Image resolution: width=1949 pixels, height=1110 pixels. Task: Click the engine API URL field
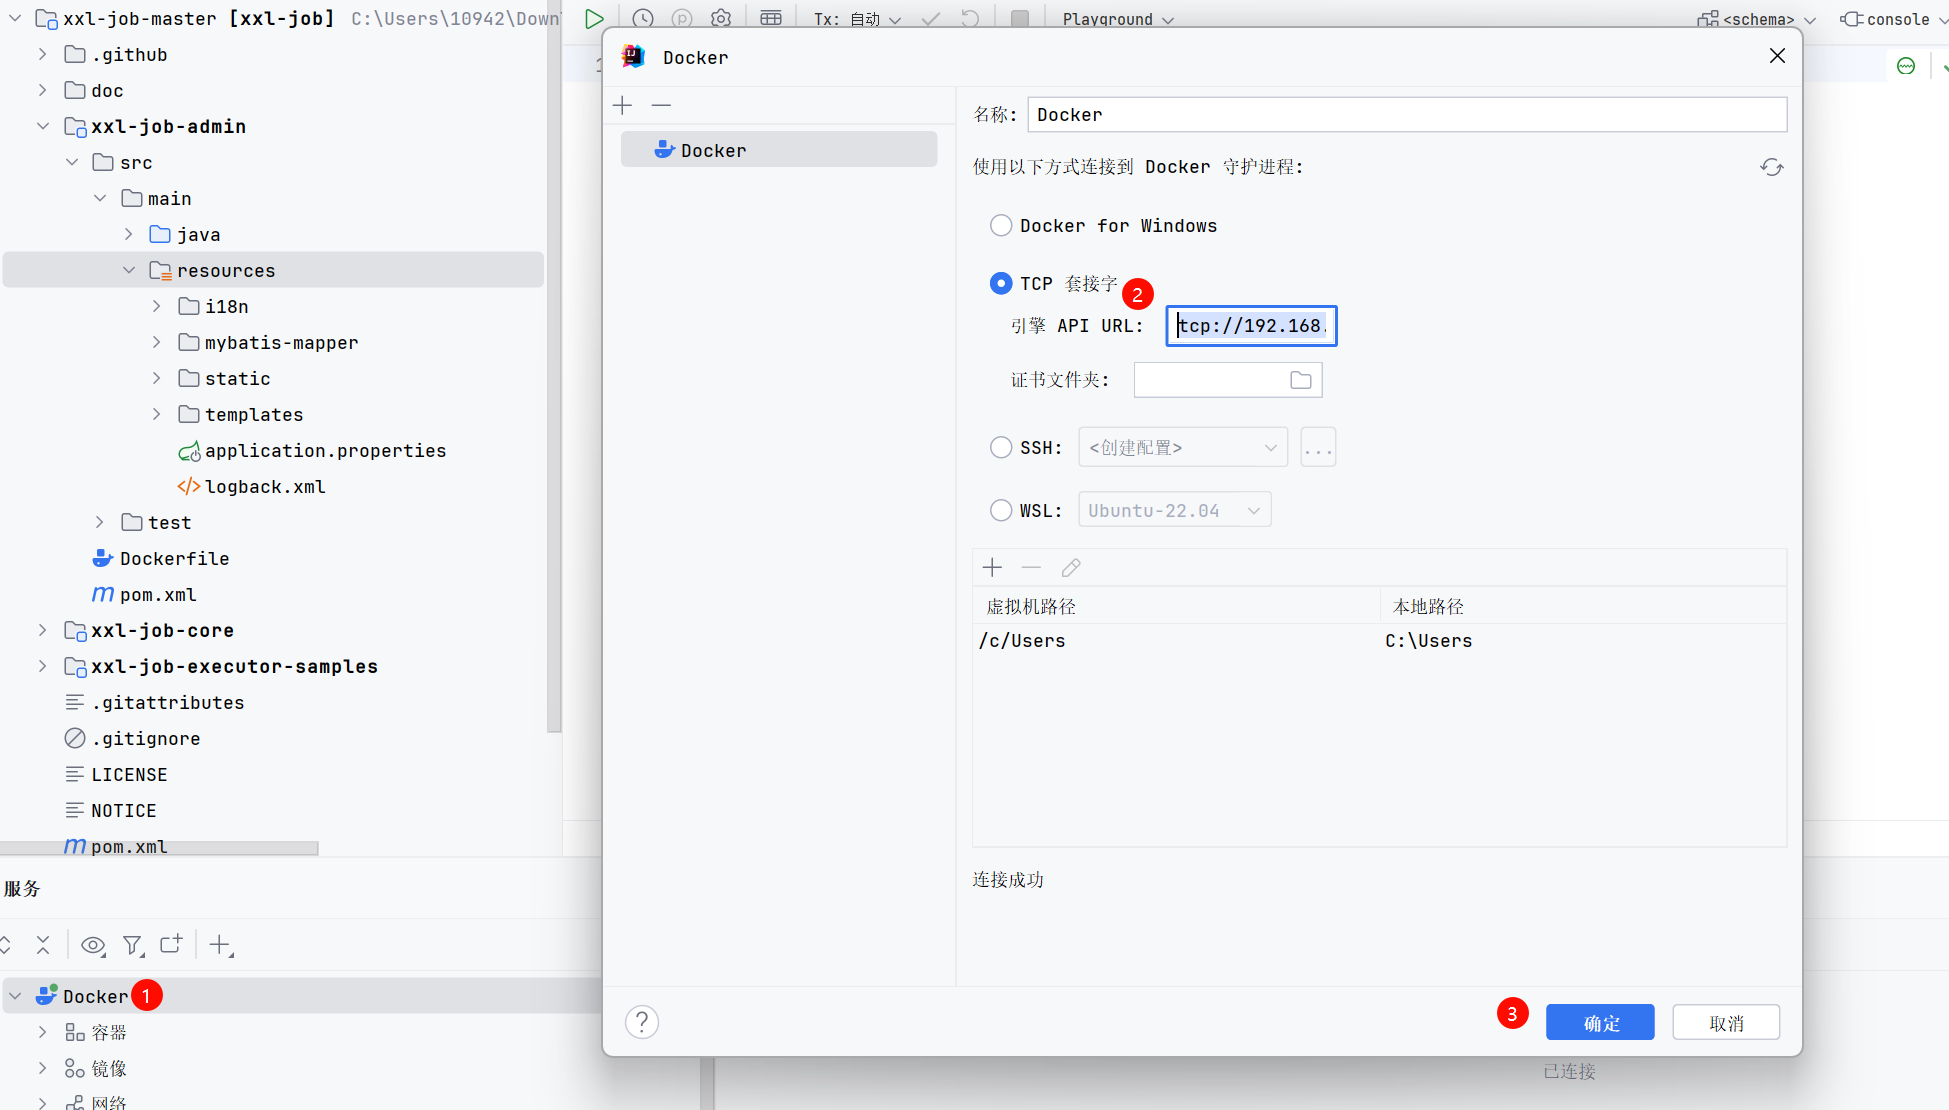(x=1251, y=326)
